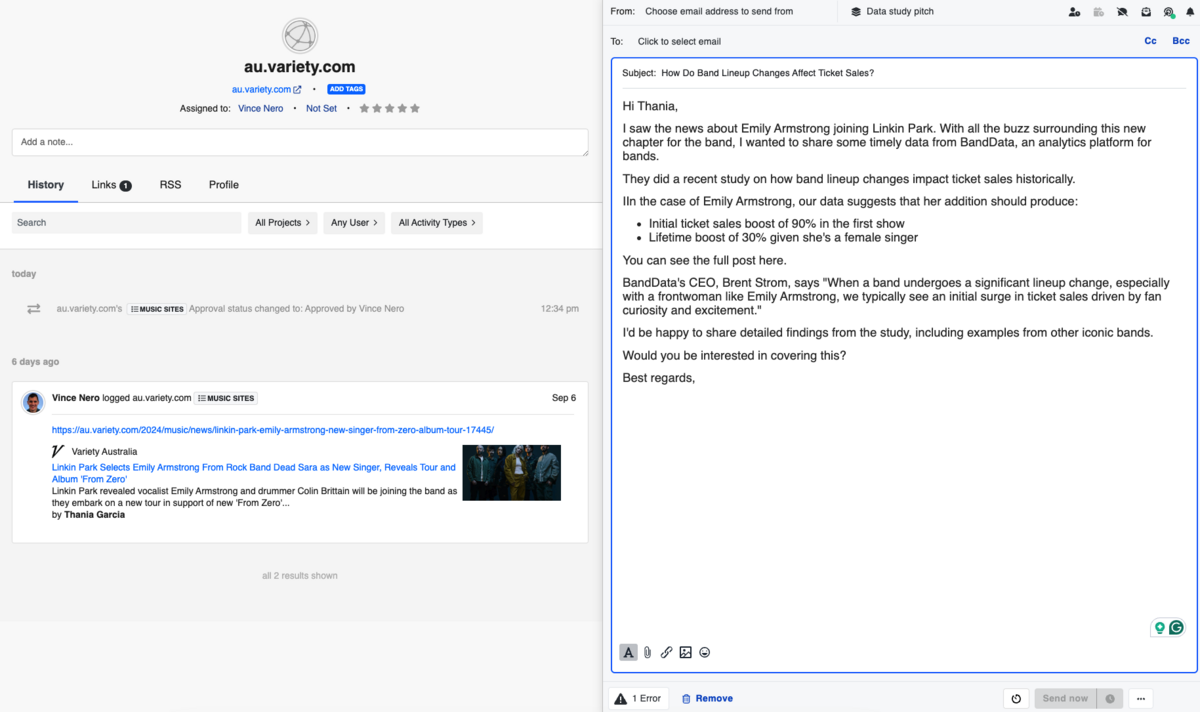
Task: Click the Add a note field
Action: pyautogui.click(x=299, y=142)
